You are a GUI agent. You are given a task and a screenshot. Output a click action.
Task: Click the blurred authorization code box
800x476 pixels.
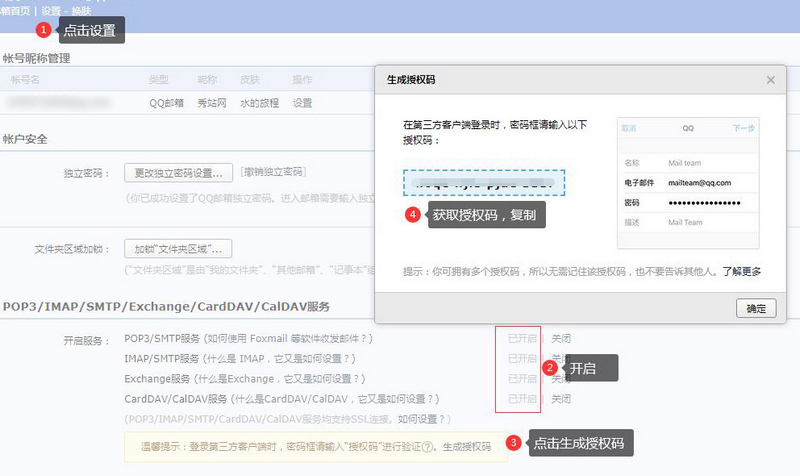(x=484, y=183)
